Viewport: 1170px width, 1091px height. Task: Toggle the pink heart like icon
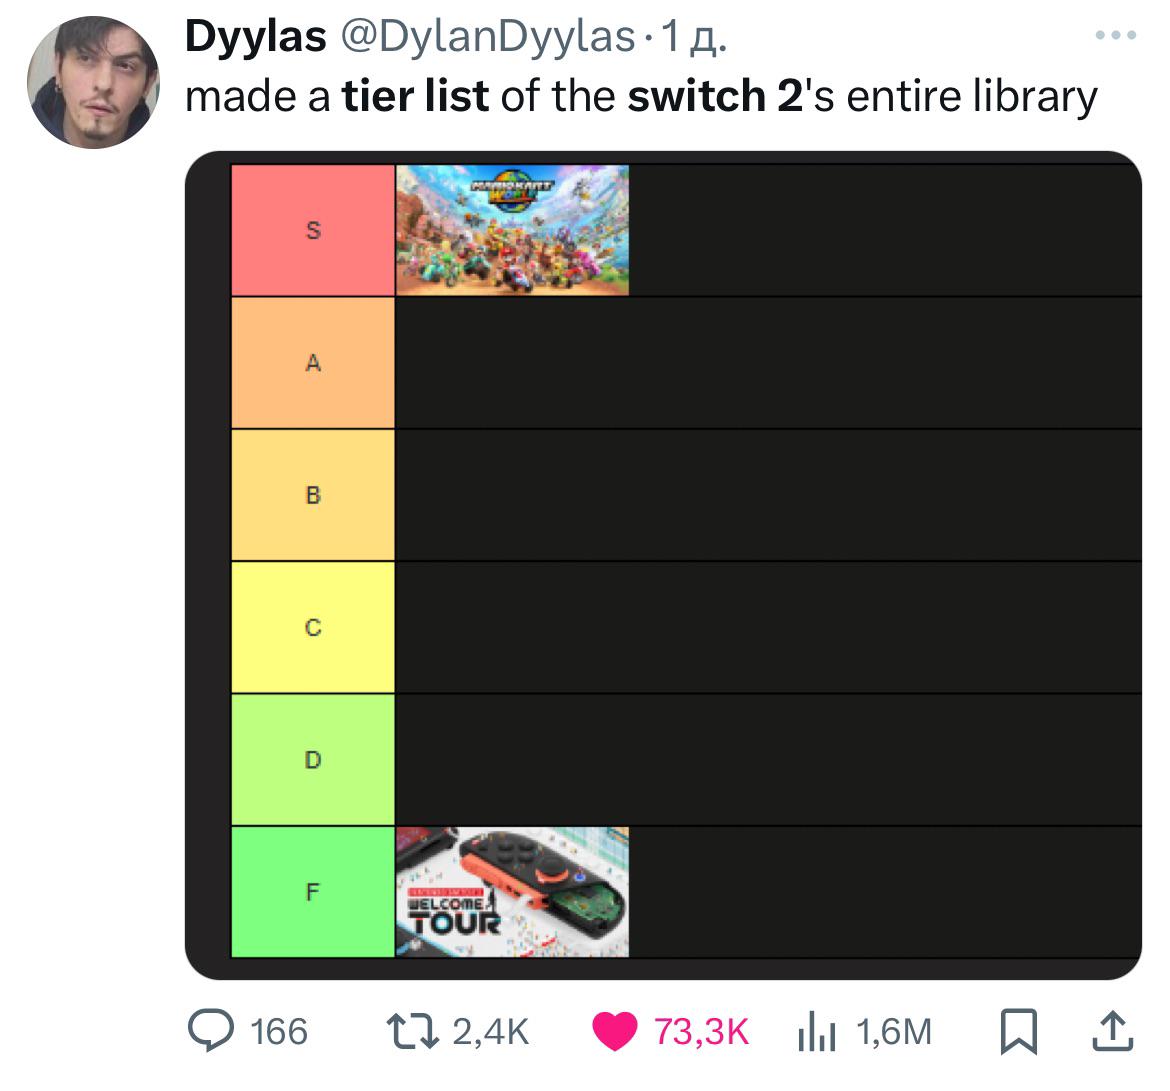(x=614, y=1031)
